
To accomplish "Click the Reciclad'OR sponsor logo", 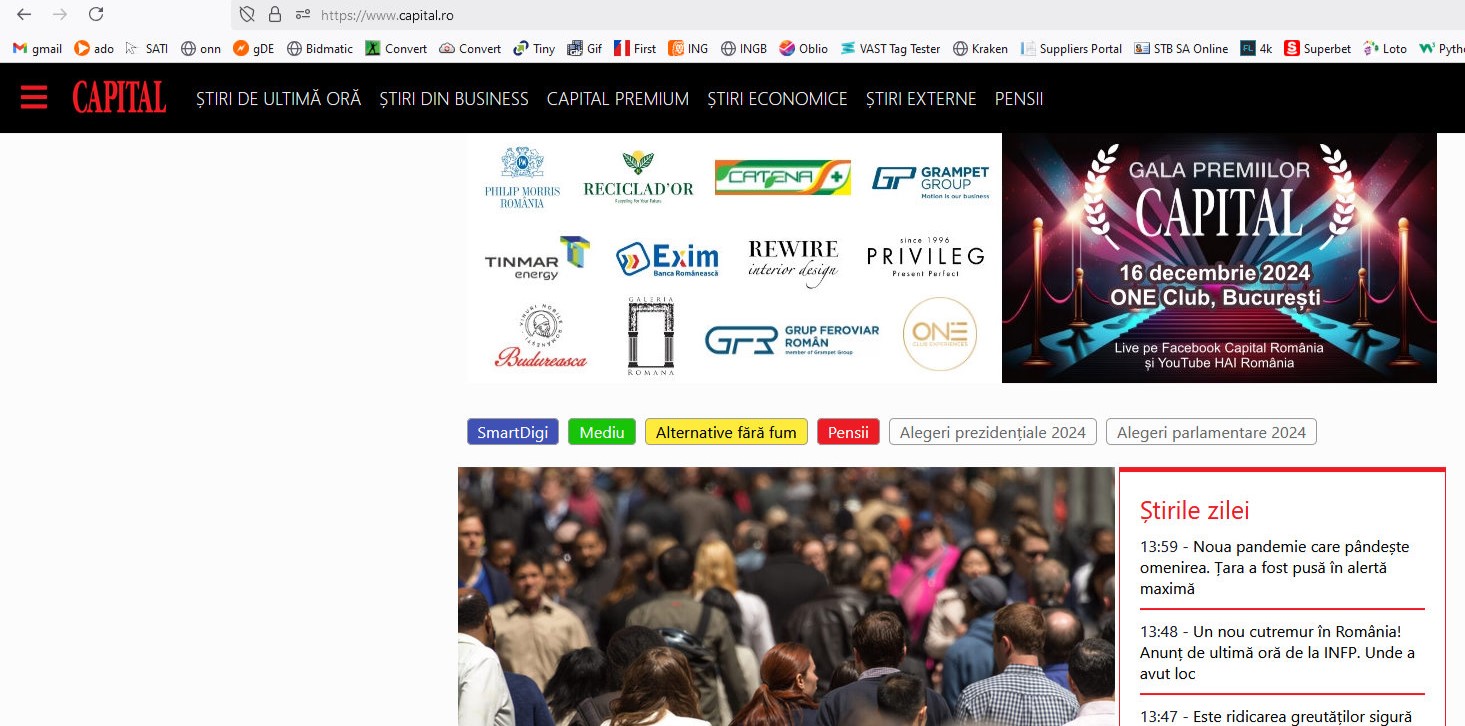I will pyautogui.click(x=638, y=178).
